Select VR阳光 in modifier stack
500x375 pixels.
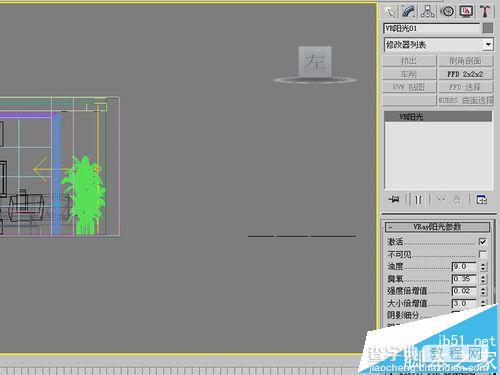(x=438, y=117)
